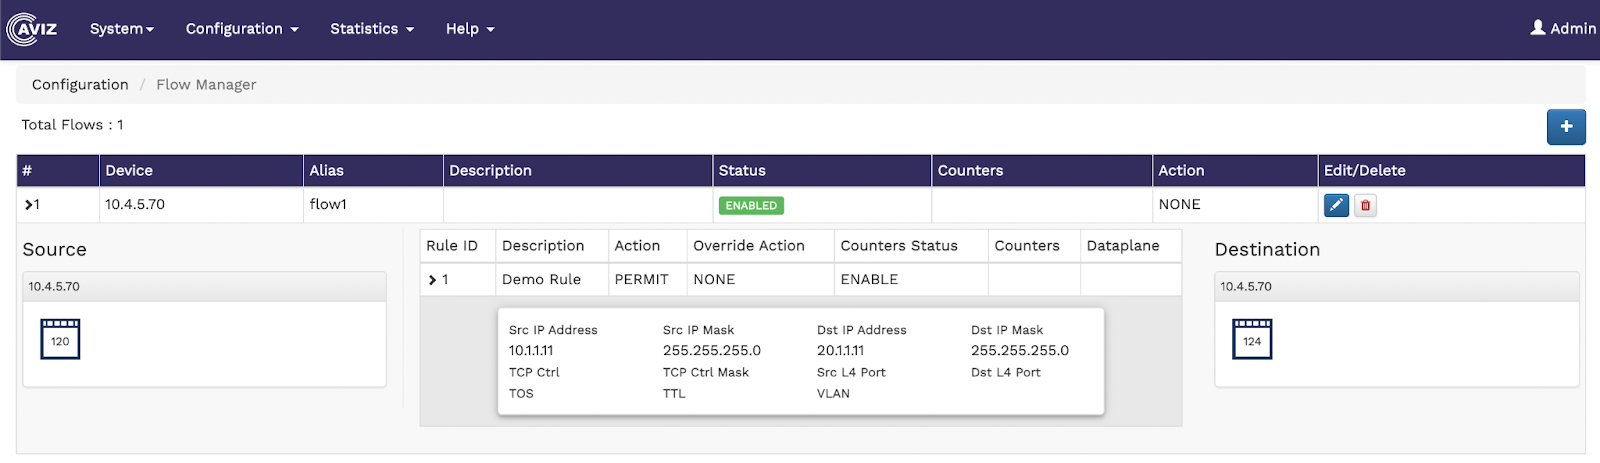Click the Total Flows : 1 text
Screen dimensions: 1600x463
pos(72,125)
